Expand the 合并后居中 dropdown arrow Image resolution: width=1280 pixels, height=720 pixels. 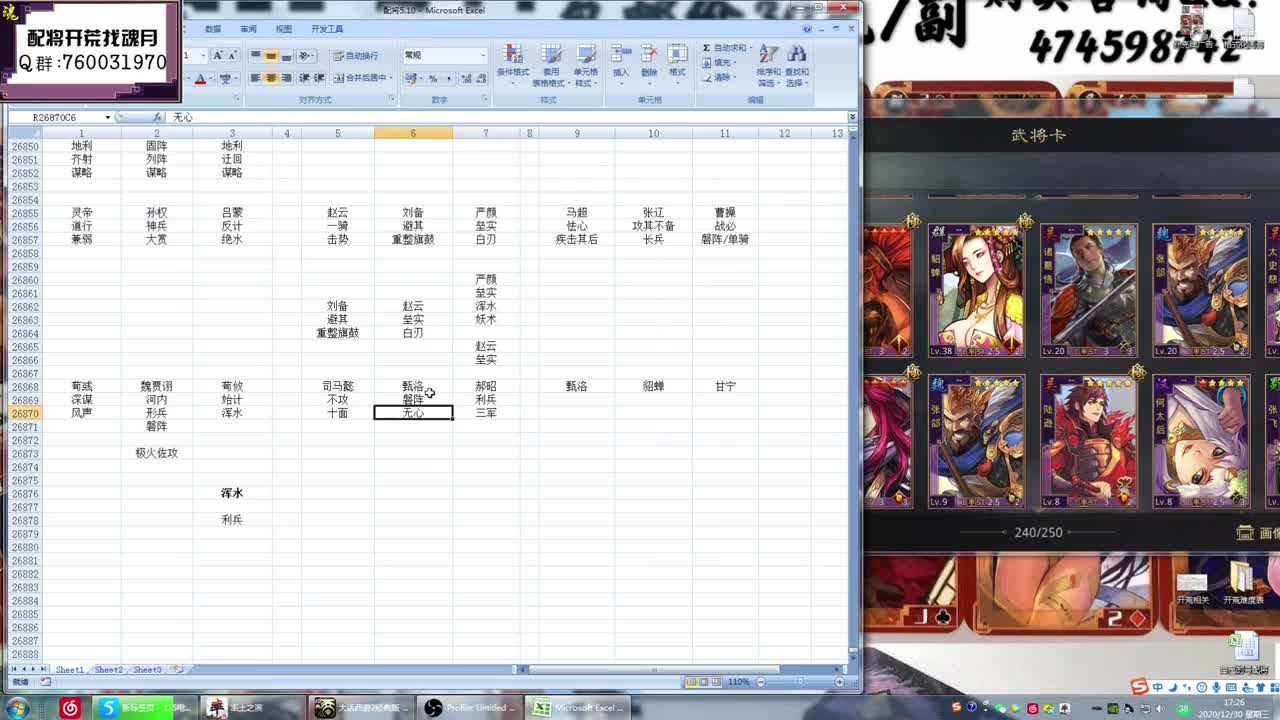pyautogui.click(x=392, y=78)
